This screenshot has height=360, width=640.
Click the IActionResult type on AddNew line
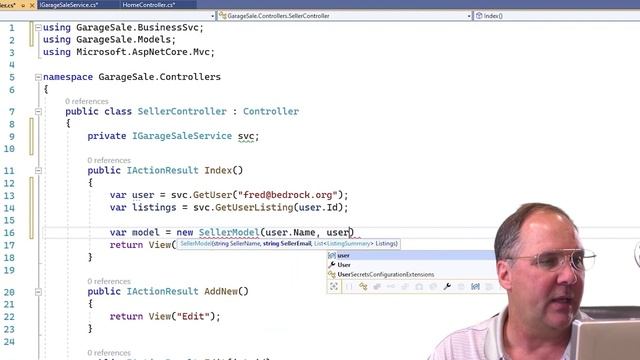pyautogui.click(x=162, y=291)
